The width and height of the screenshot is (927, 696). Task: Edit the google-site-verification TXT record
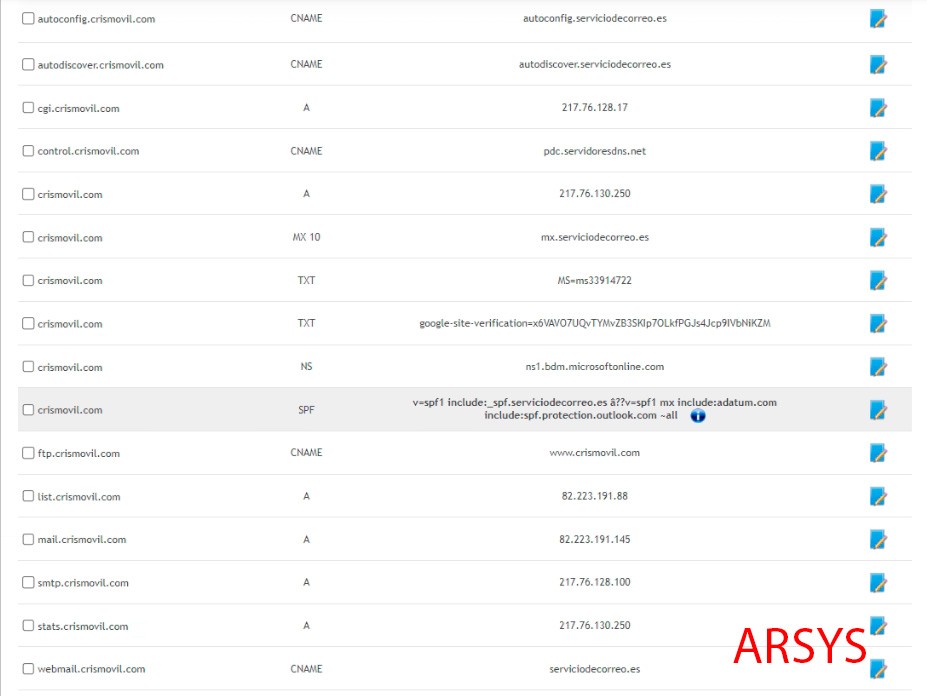click(x=878, y=324)
